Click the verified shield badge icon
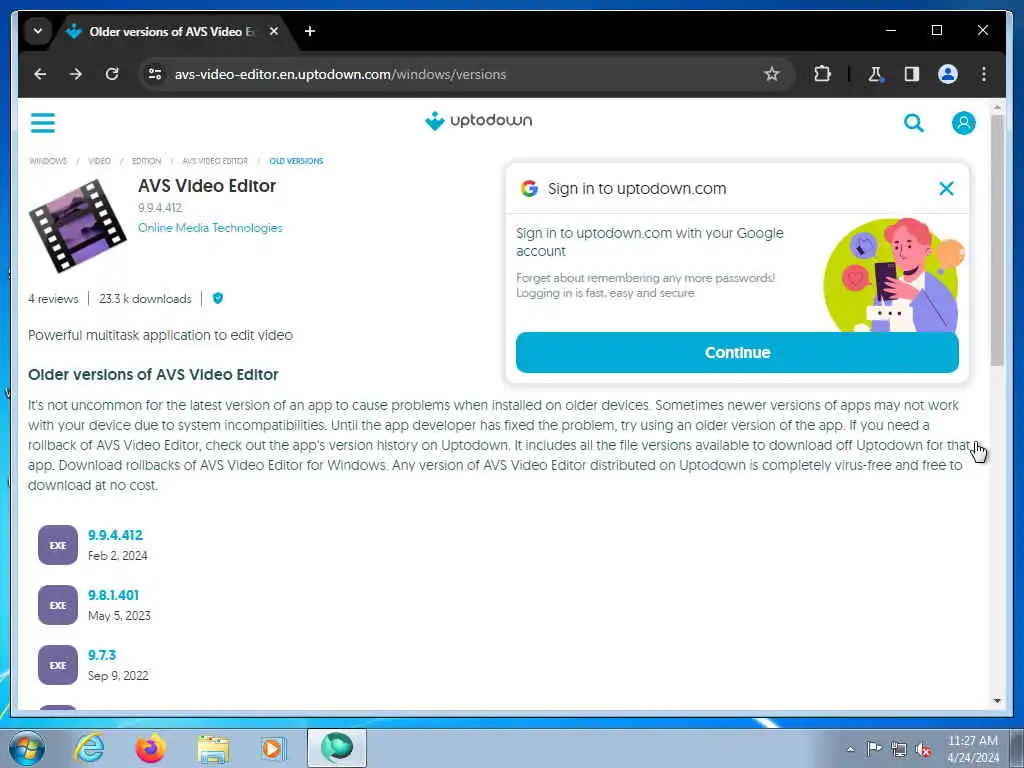Viewport: 1024px width, 768px height. 218,298
